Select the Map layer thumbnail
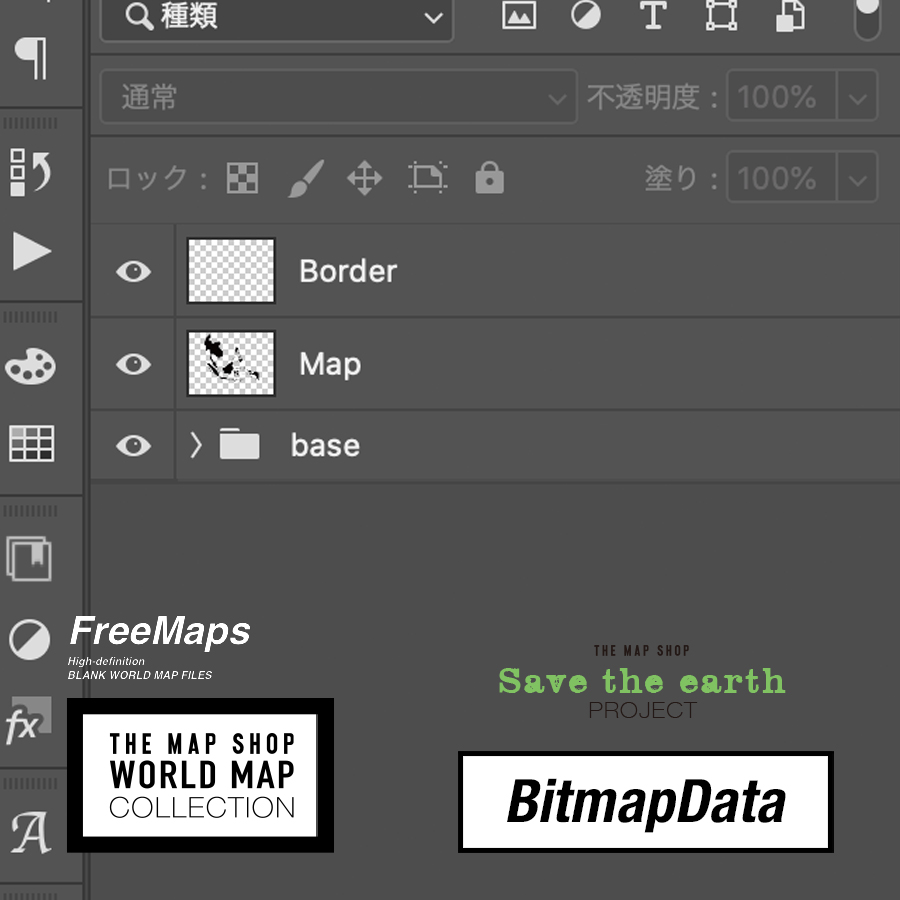This screenshot has height=900, width=900. pos(231,364)
